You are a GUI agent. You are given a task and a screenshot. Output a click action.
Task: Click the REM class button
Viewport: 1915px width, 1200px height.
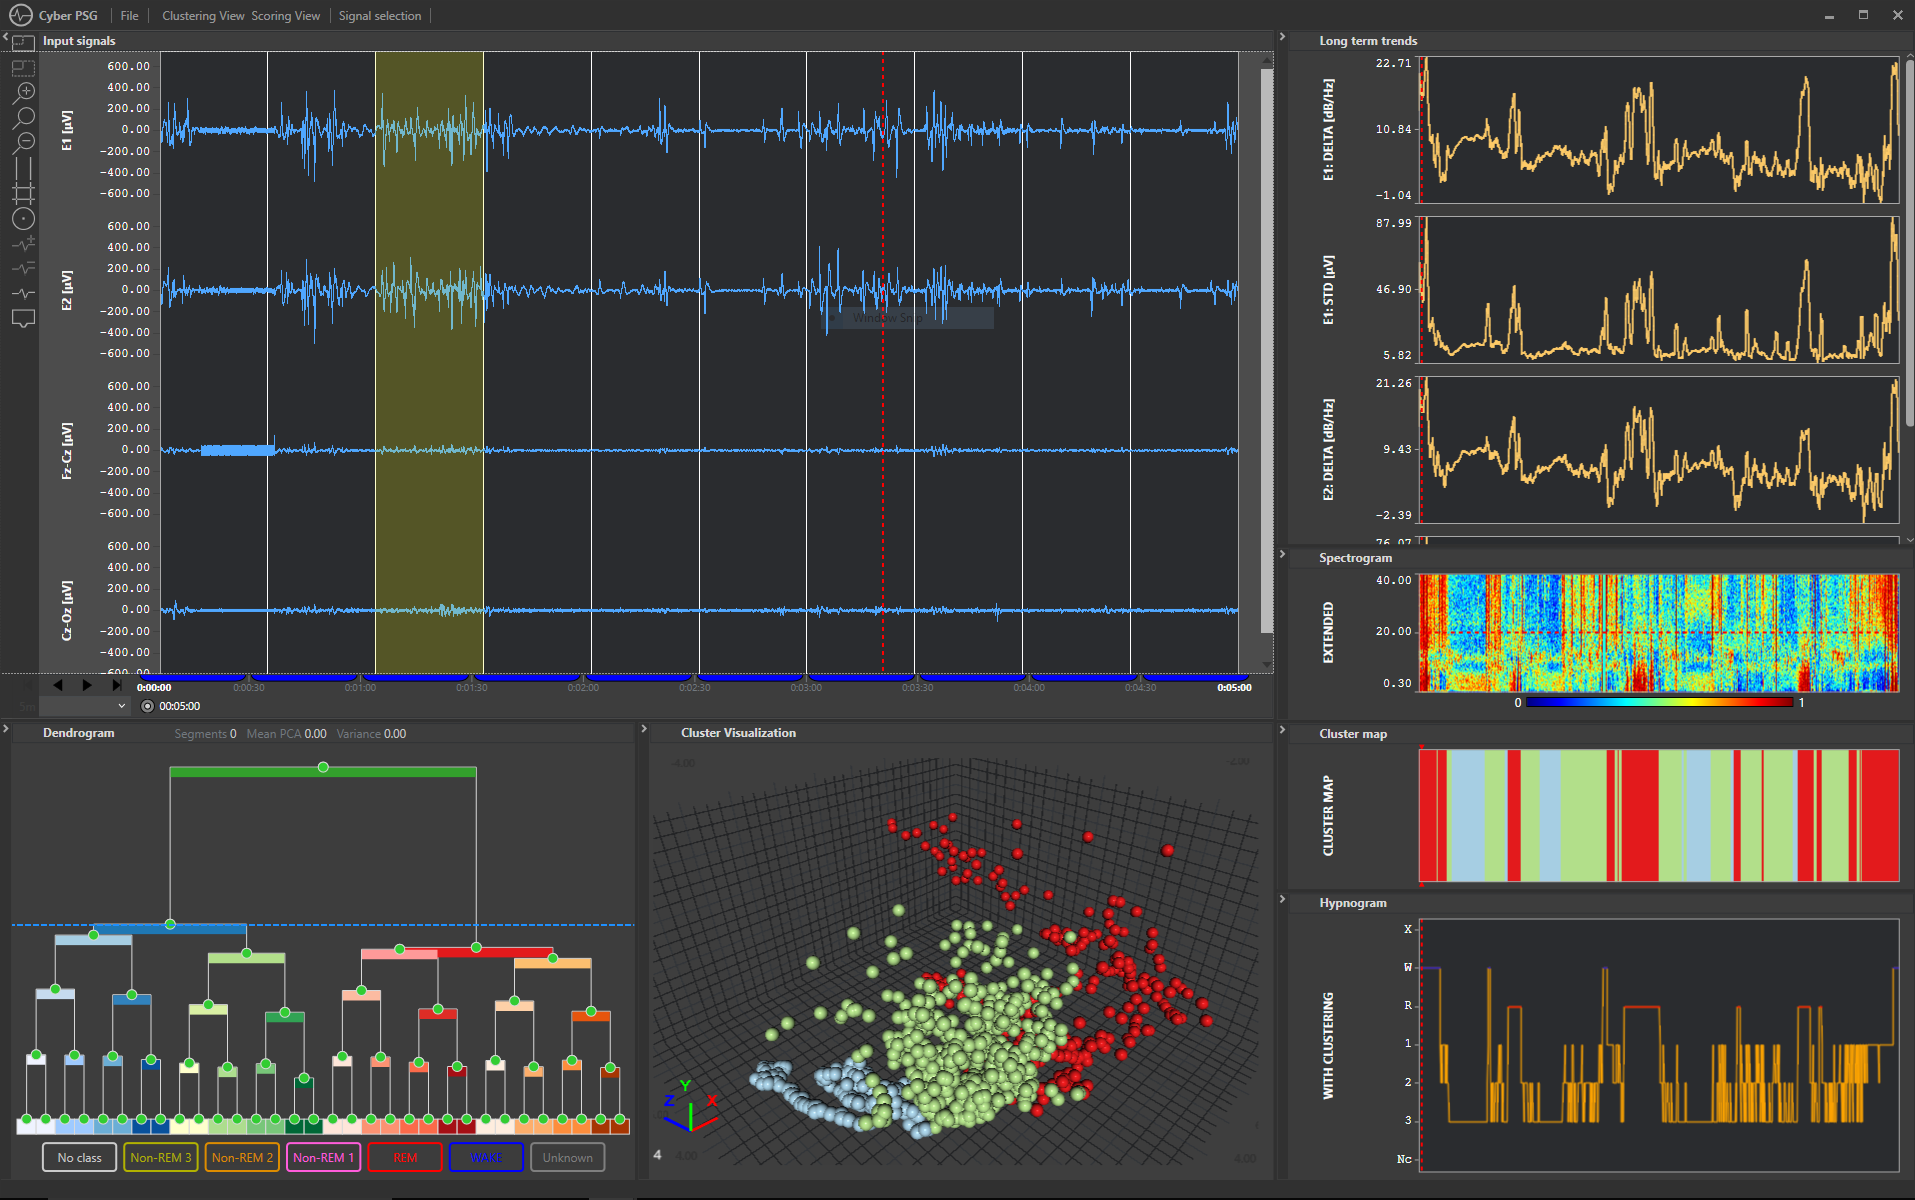pos(405,1157)
